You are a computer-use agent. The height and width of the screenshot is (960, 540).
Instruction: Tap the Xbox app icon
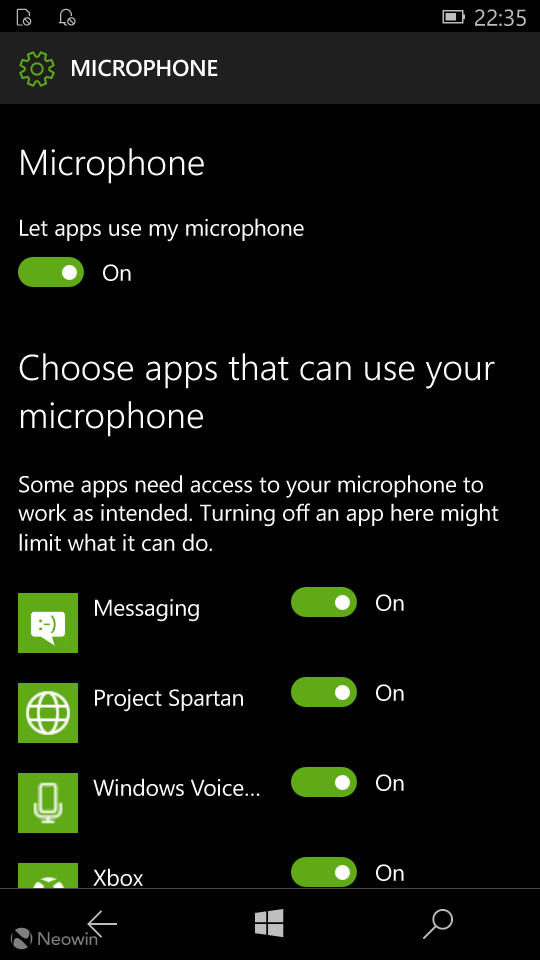pyautogui.click(x=48, y=876)
